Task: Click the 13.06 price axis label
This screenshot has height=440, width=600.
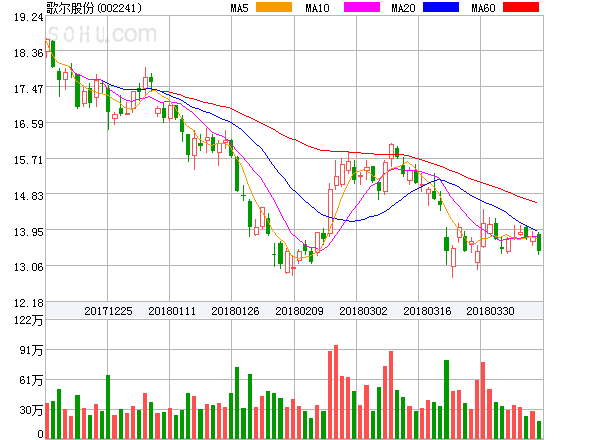Action: (29, 267)
